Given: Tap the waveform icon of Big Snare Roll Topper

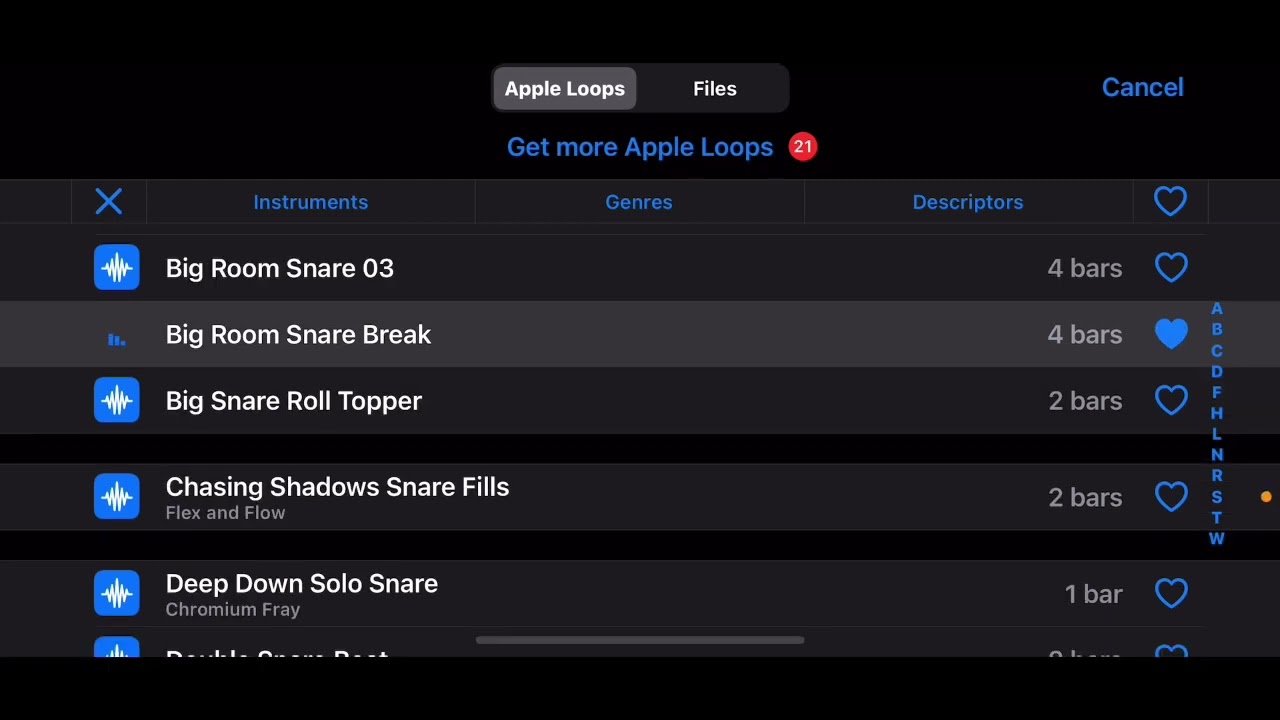Looking at the screenshot, I should pos(117,400).
